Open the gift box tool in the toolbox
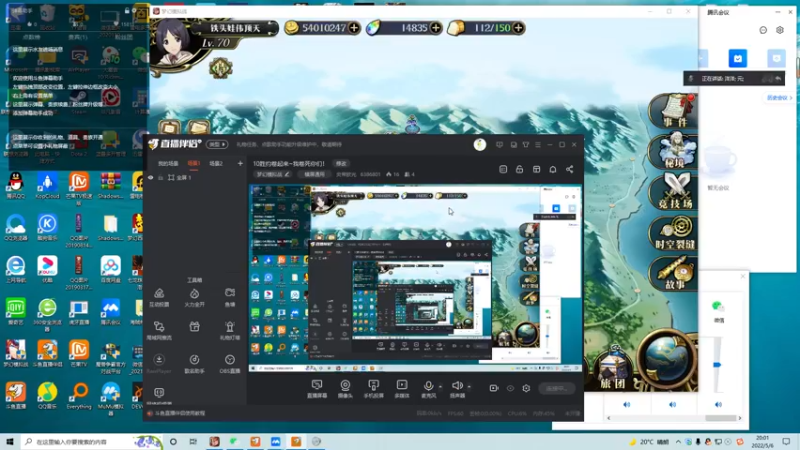Viewport: 800px width, 450px height. click(x=194, y=327)
